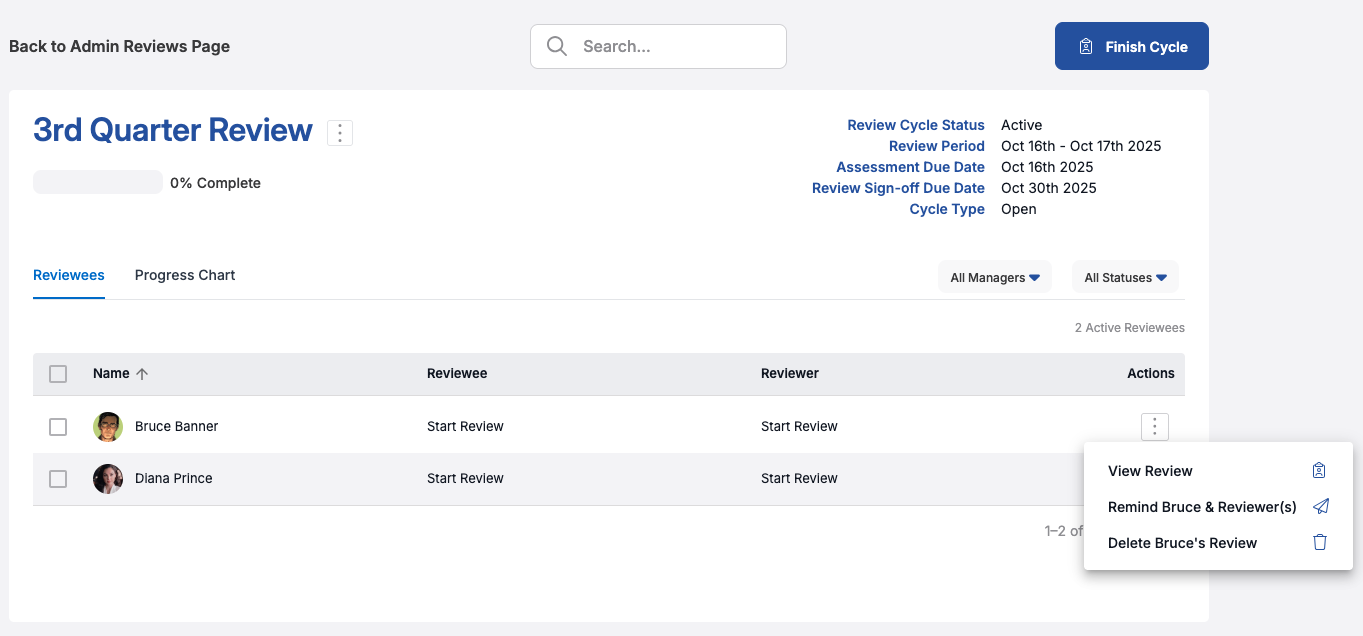
Task: Click Diana Prince's avatar picture
Action: [x=108, y=479]
